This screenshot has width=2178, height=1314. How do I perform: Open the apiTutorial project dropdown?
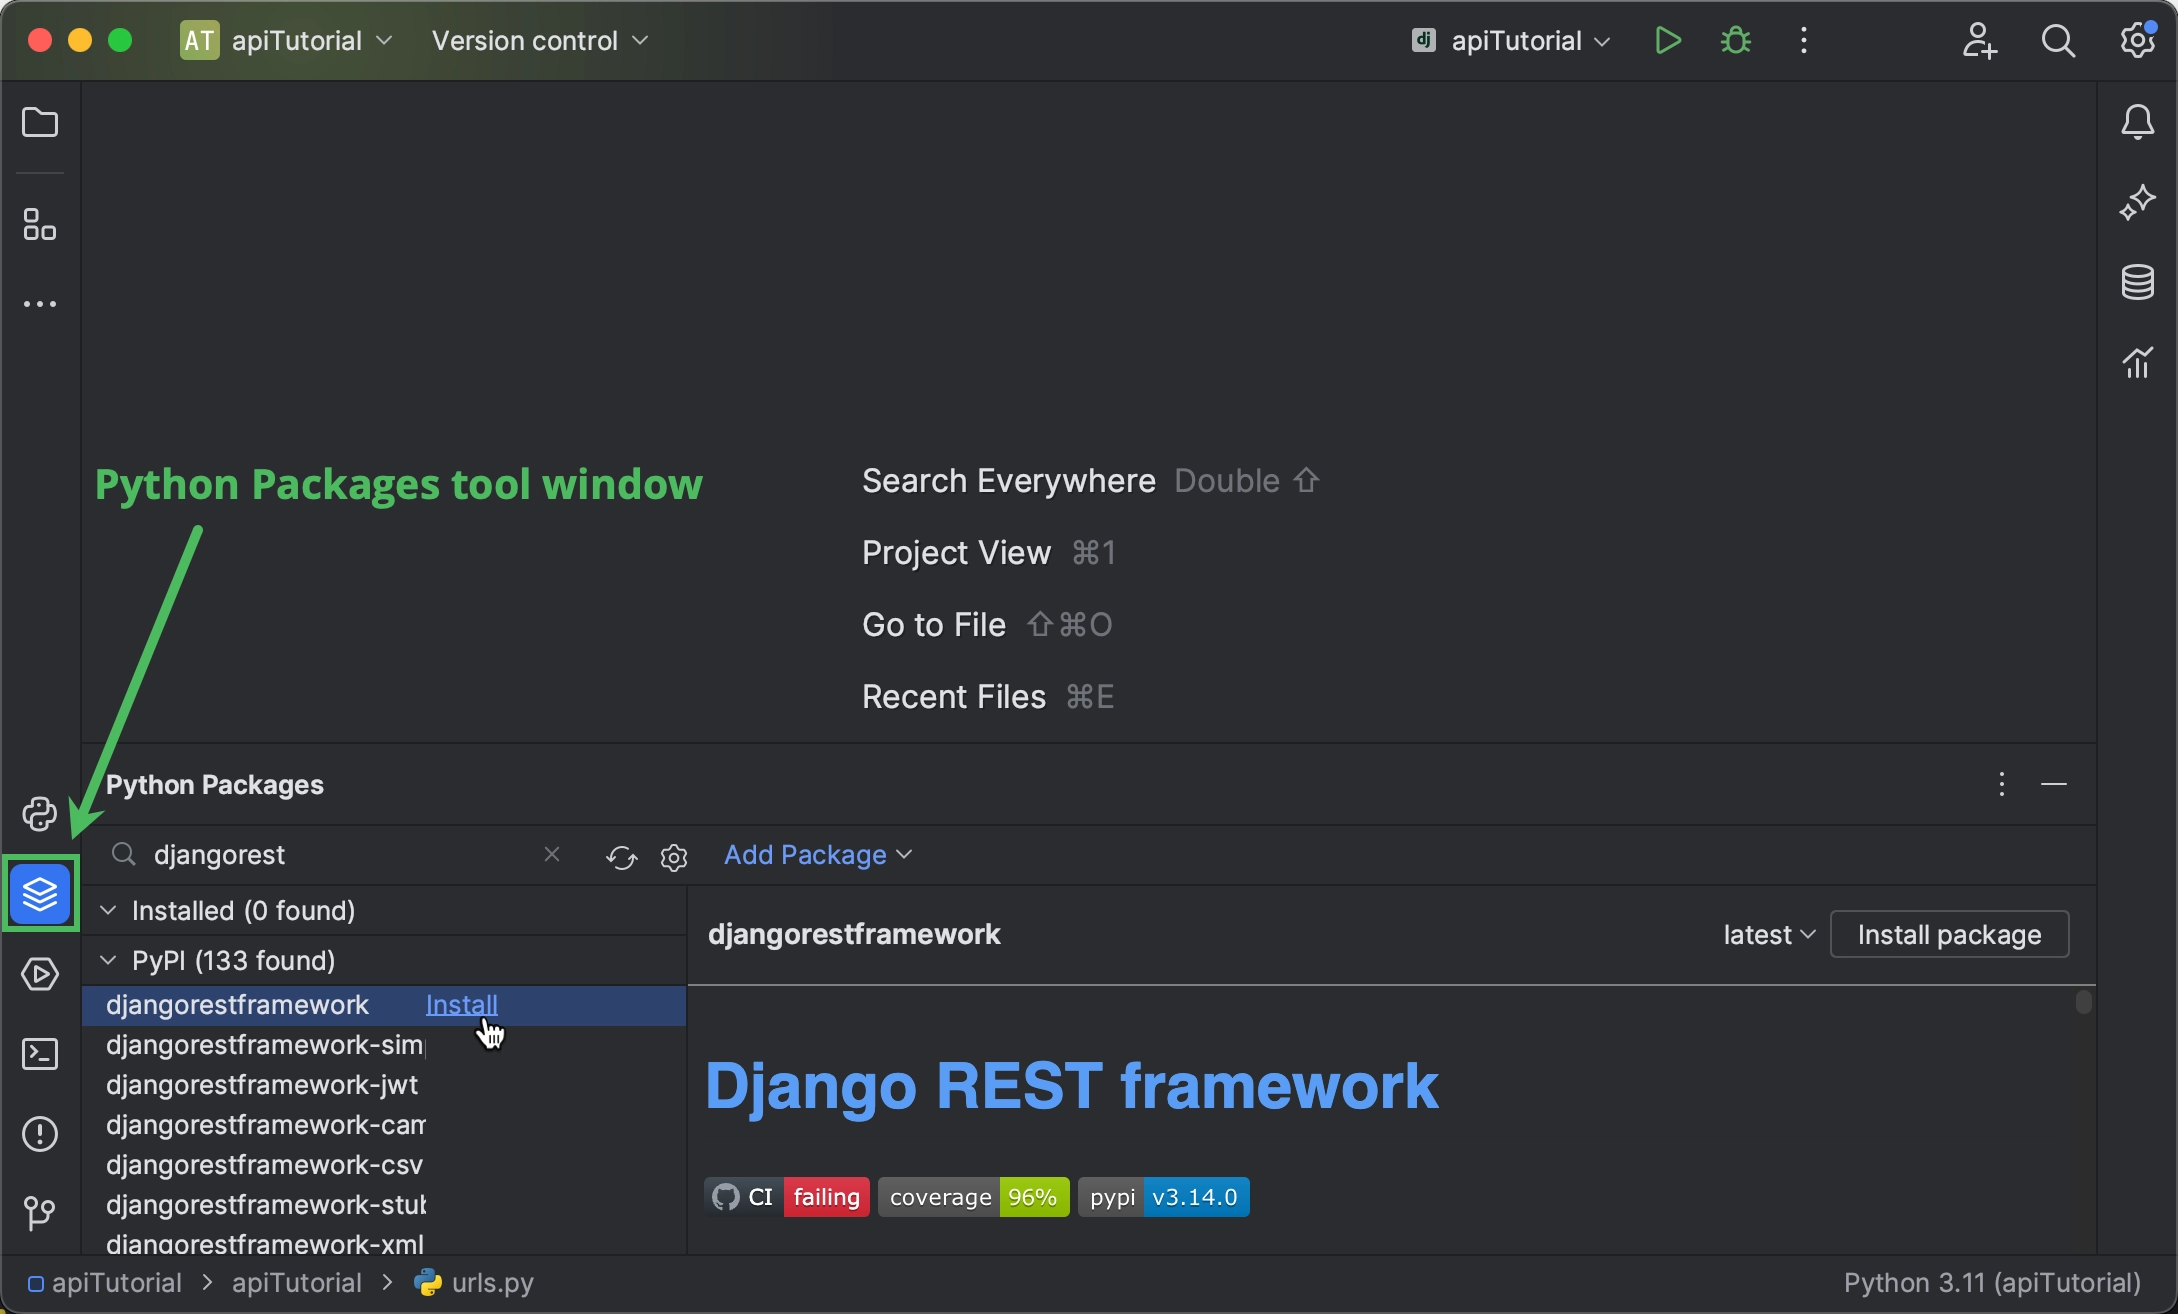pyautogui.click(x=311, y=40)
